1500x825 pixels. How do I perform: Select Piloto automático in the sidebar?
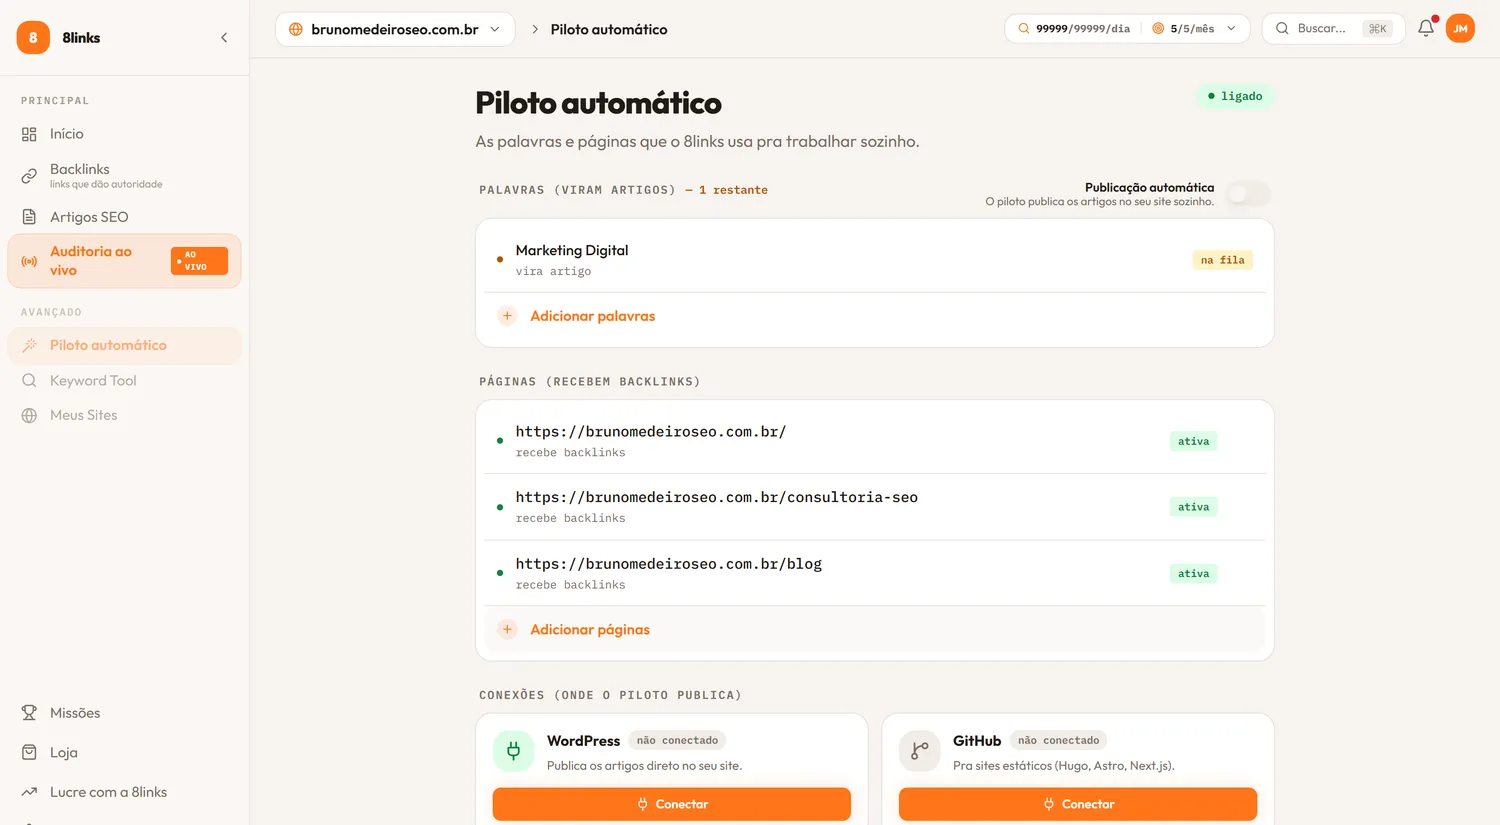(124, 345)
